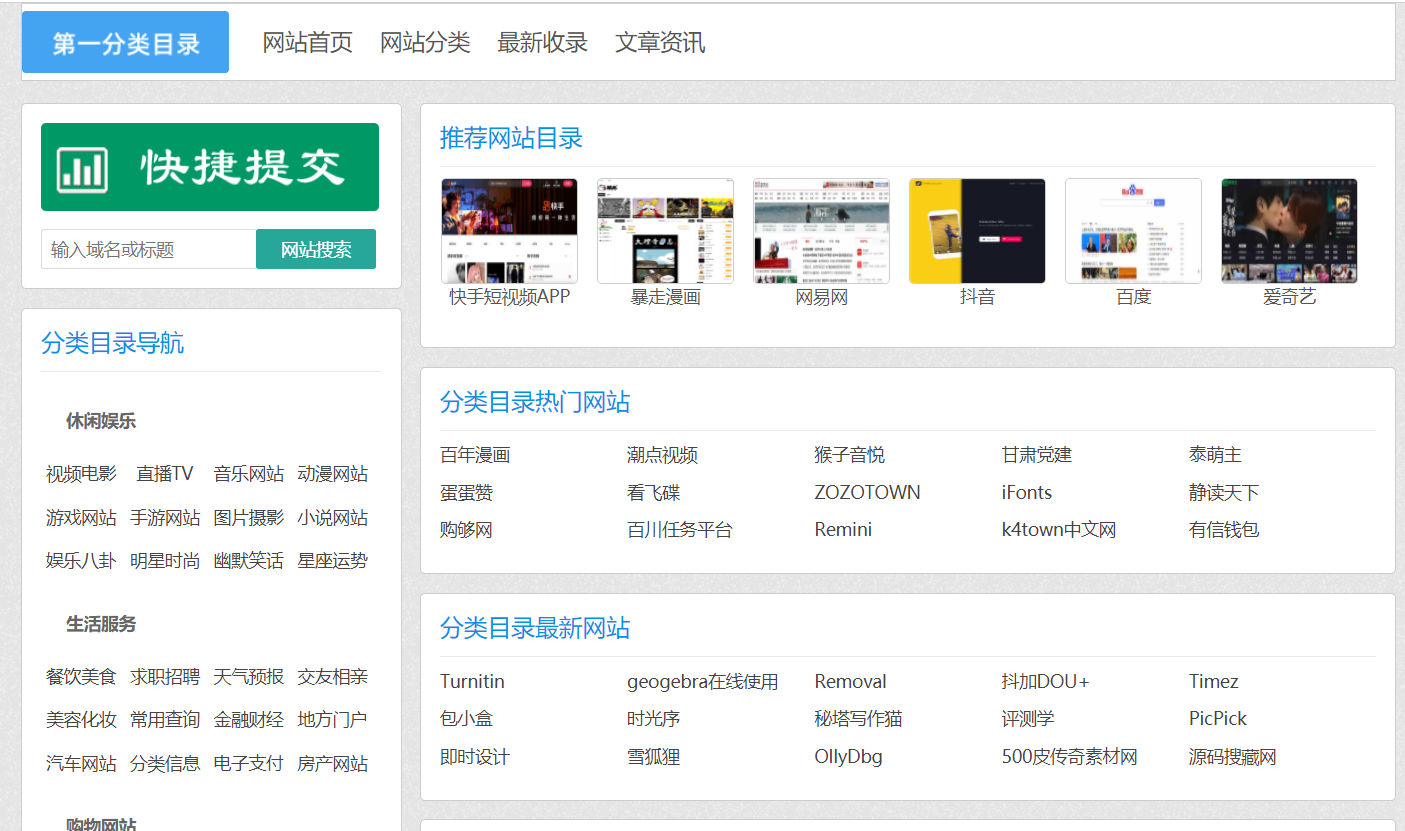
Task: Go to 最新收录 in top navigation
Action: [542, 42]
